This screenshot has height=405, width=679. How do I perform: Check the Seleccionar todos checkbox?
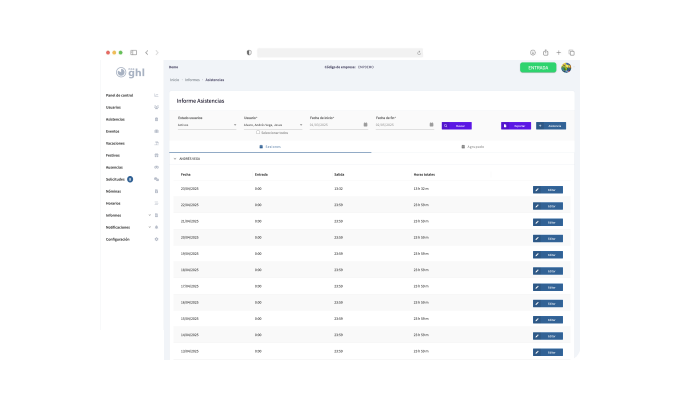click(x=257, y=132)
